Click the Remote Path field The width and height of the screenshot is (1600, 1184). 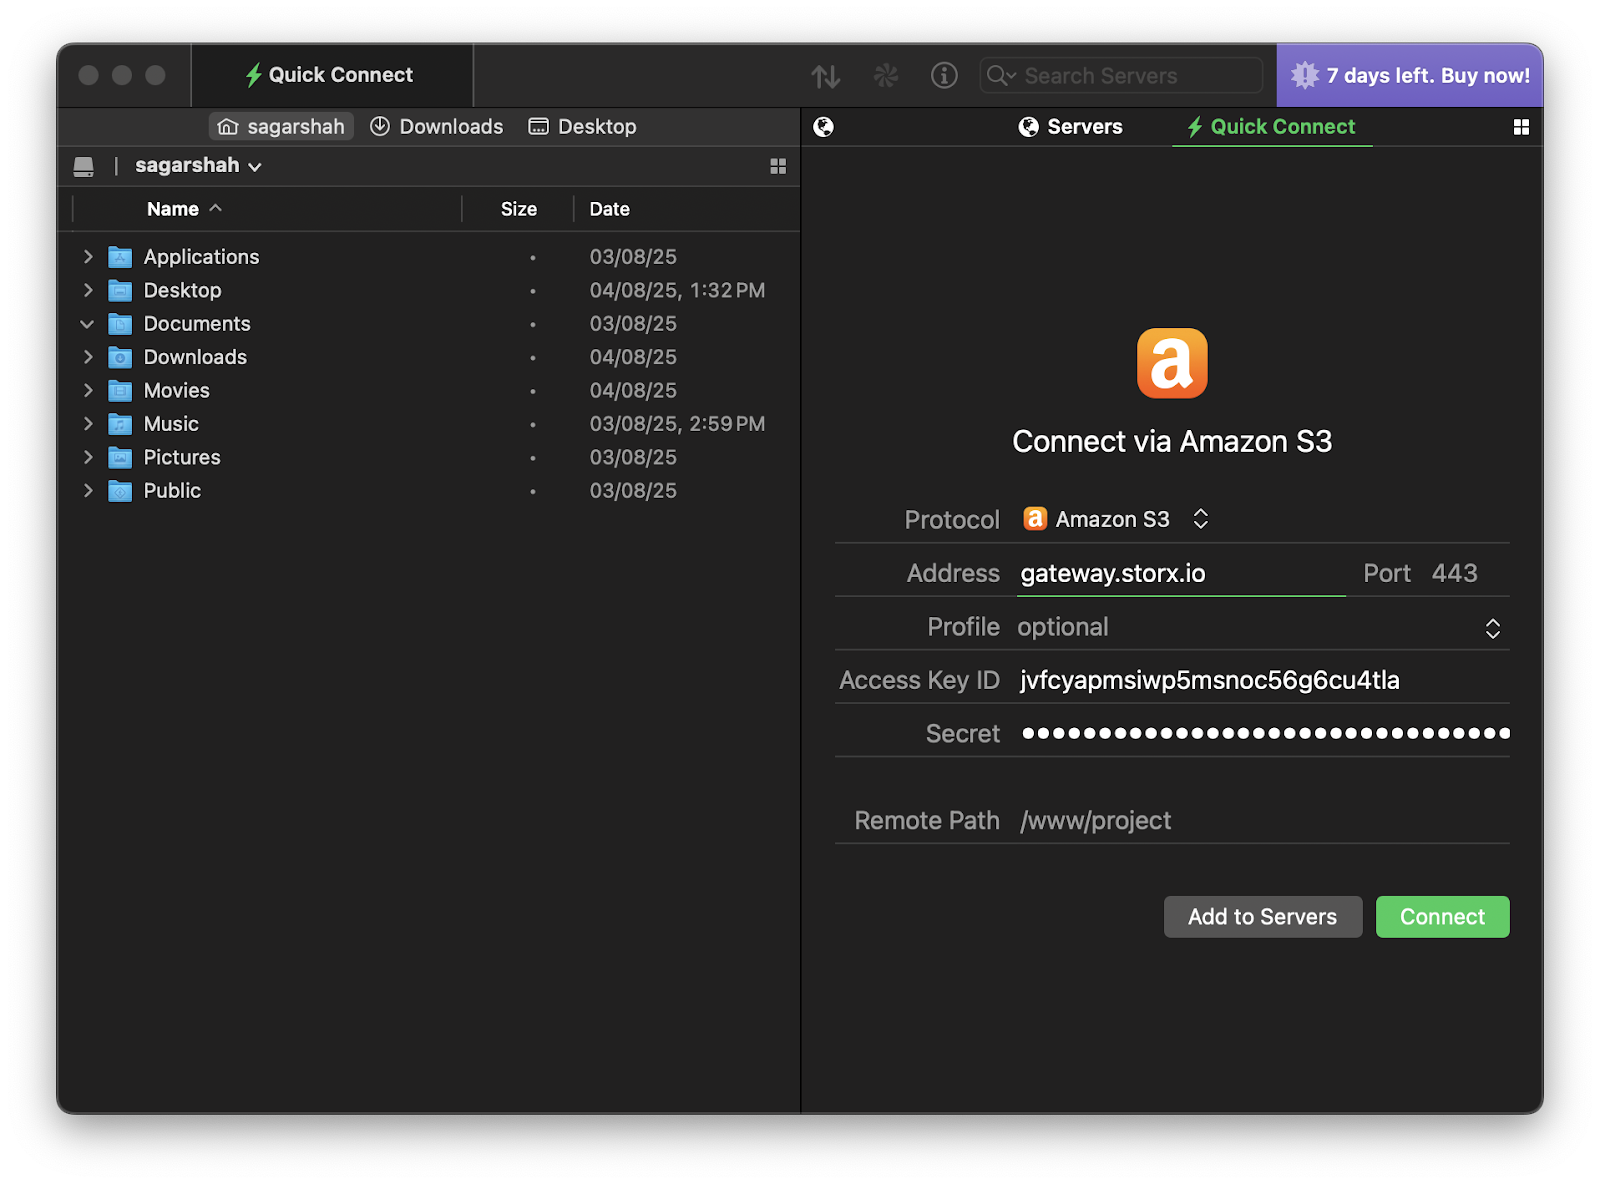tap(1263, 821)
